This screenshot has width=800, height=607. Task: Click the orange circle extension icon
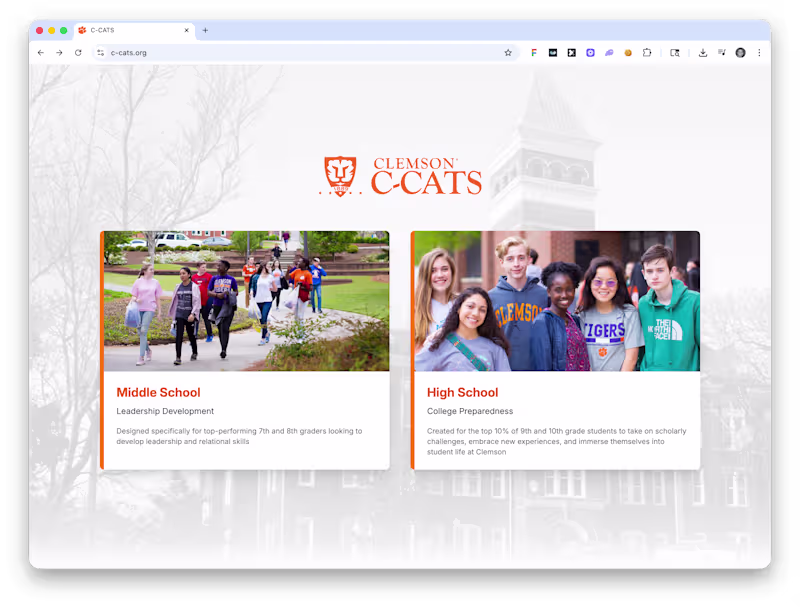click(627, 53)
